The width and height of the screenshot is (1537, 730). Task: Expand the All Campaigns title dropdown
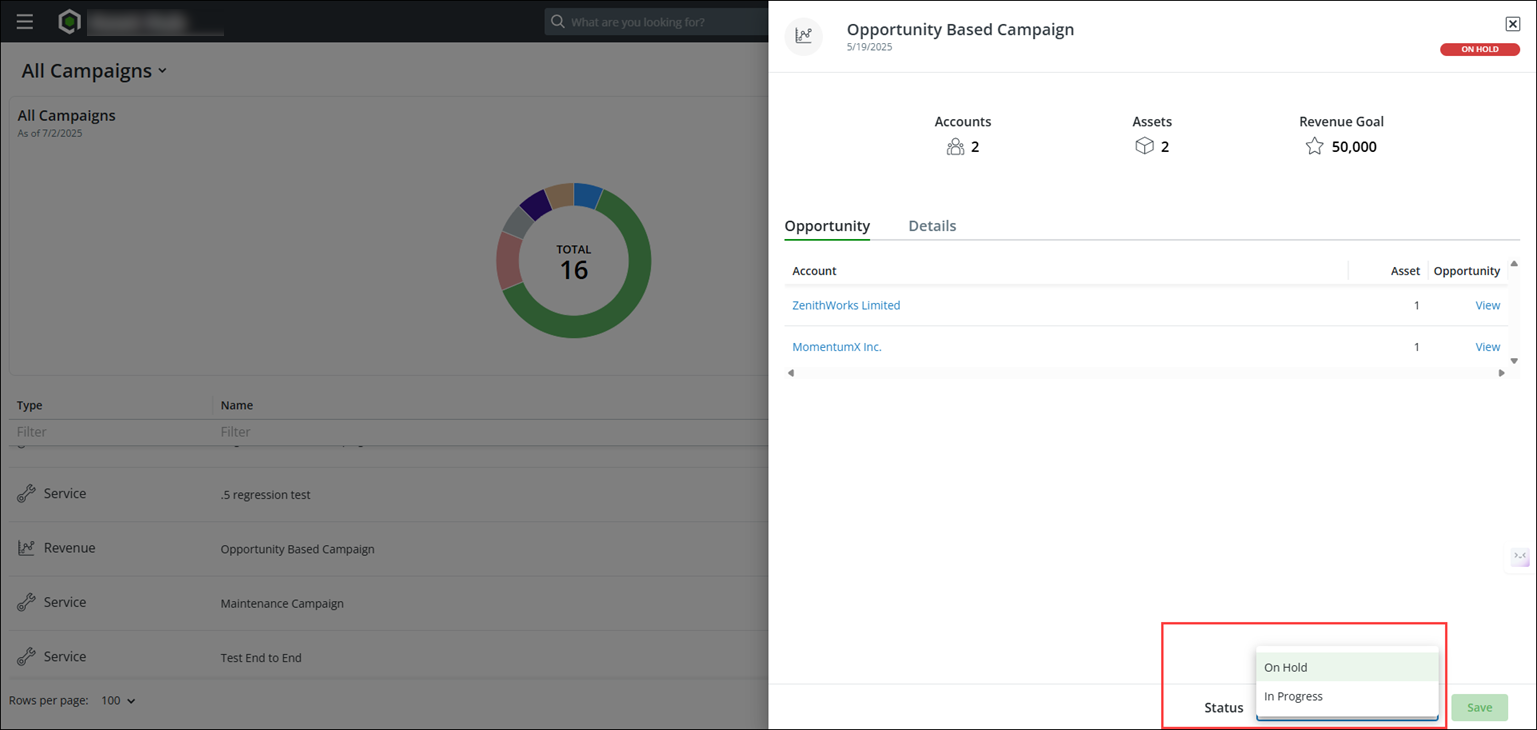coord(162,71)
